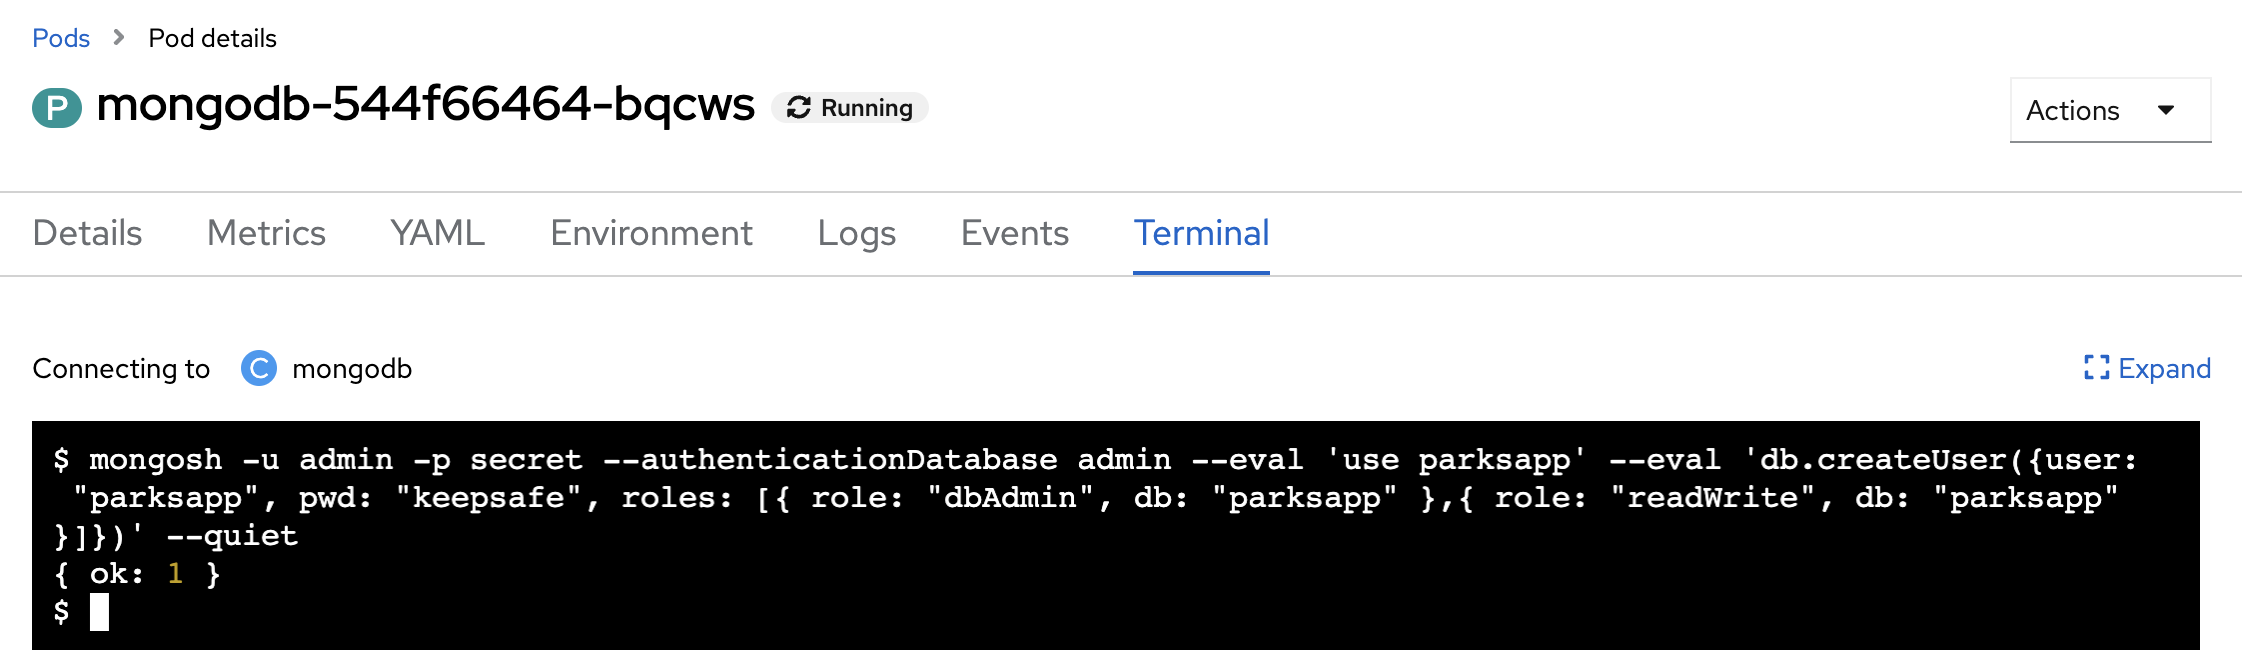Open the Metrics tab
Viewport: 2242px width, 650px height.
pyautogui.click(x=266, y=233)
